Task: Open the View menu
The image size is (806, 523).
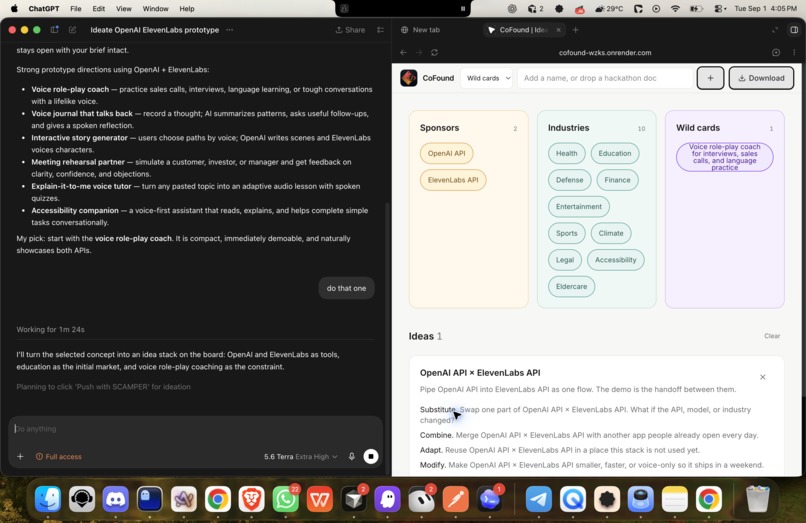Action: (123, 9)
